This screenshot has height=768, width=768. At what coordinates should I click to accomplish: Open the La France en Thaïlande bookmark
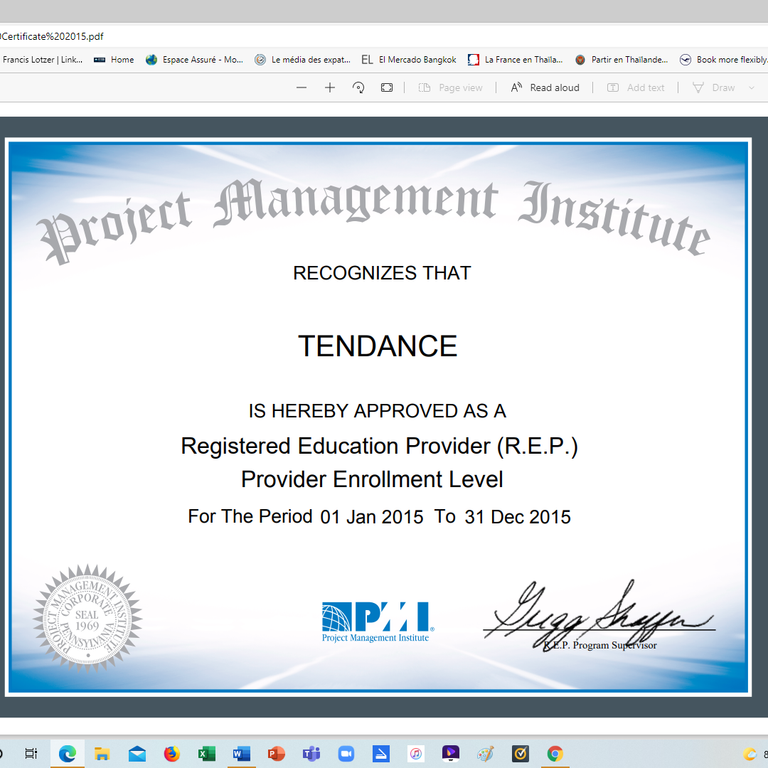pos(515,60)
